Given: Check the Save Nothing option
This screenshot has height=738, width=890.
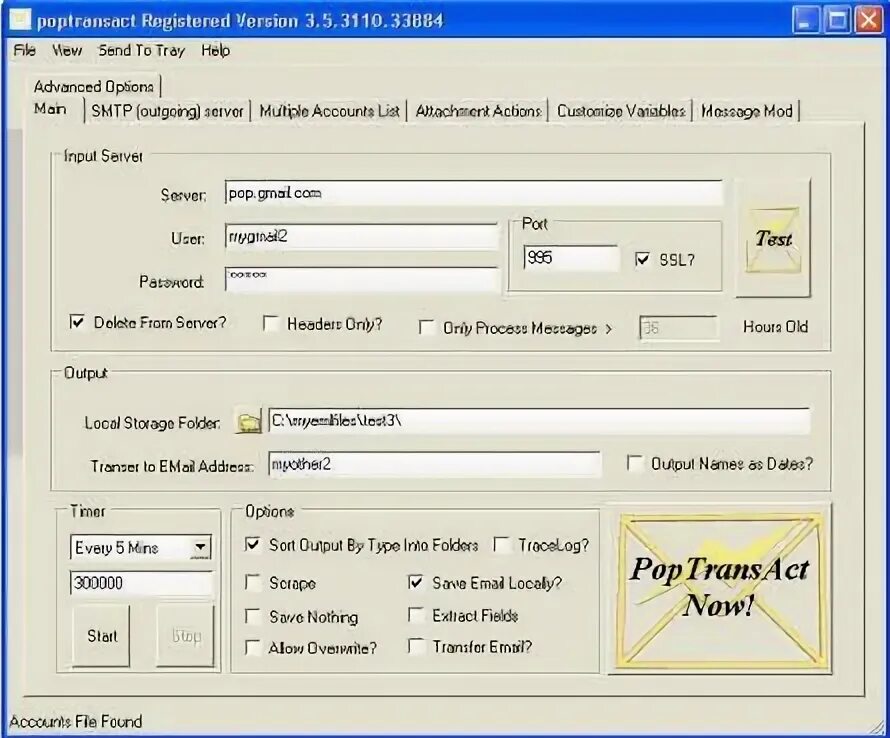Looking at the screenshot, I should [252, 616].
